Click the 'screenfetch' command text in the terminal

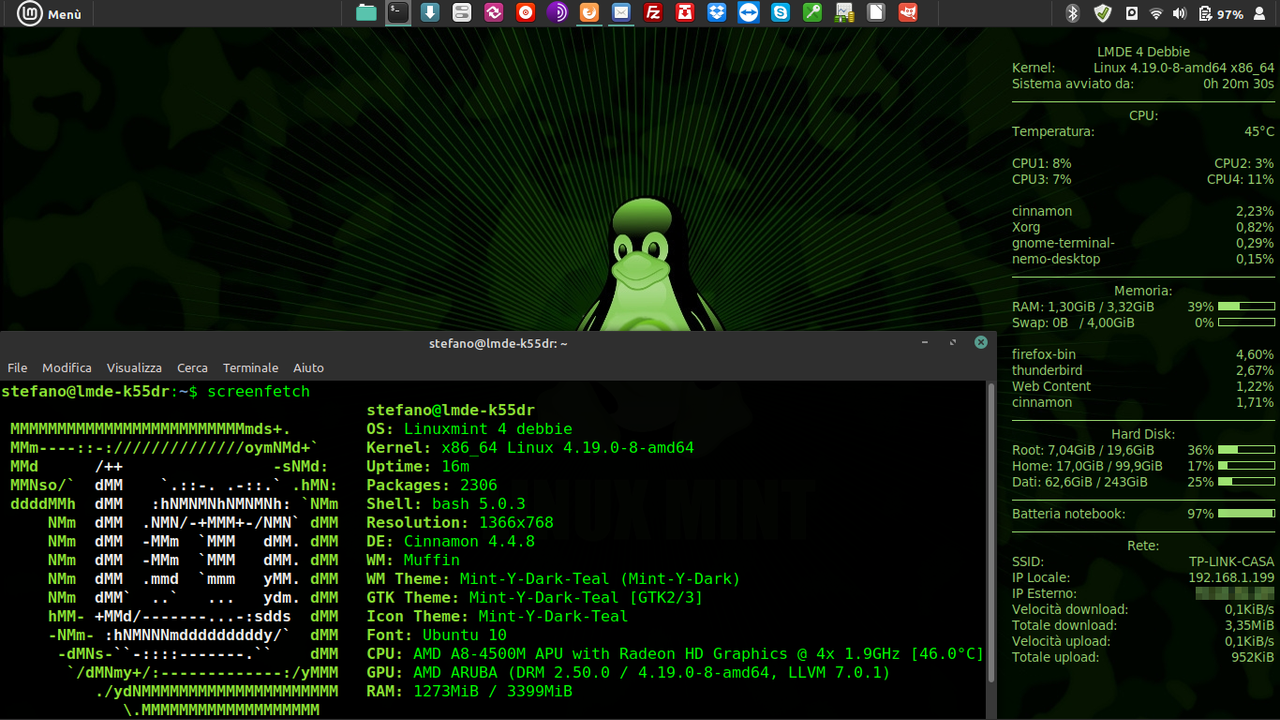(x=258, y=391)
